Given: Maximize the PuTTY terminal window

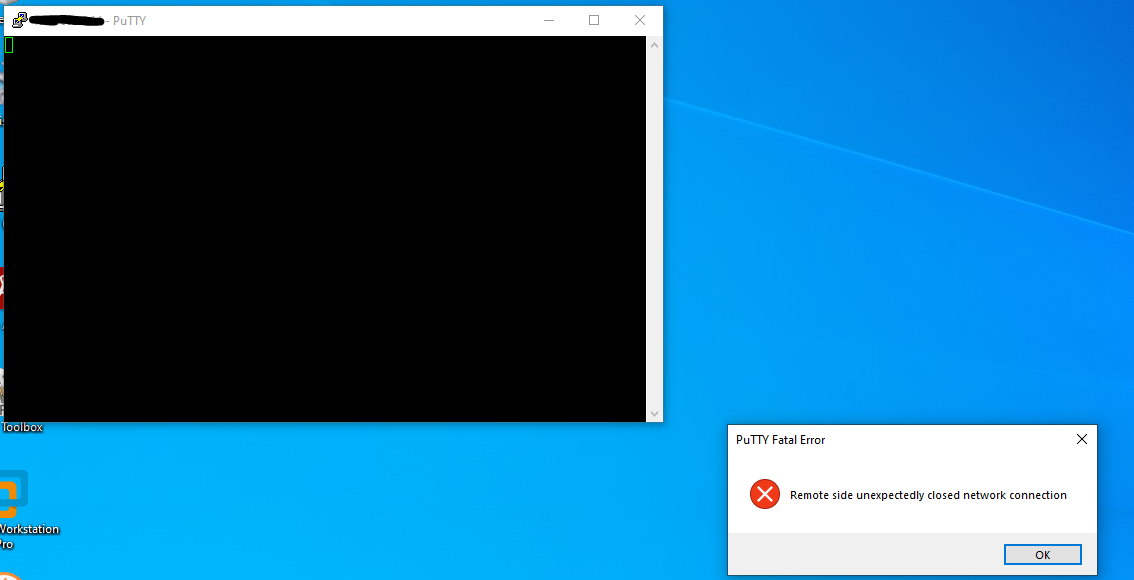Looking at the screenshot, I should tap(594, 20).
